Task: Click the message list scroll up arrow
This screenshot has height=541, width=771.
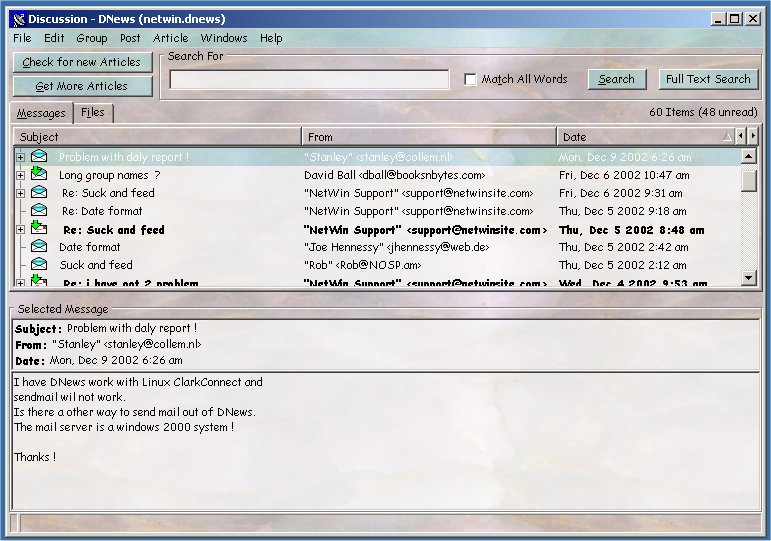Action: [748, 157]
